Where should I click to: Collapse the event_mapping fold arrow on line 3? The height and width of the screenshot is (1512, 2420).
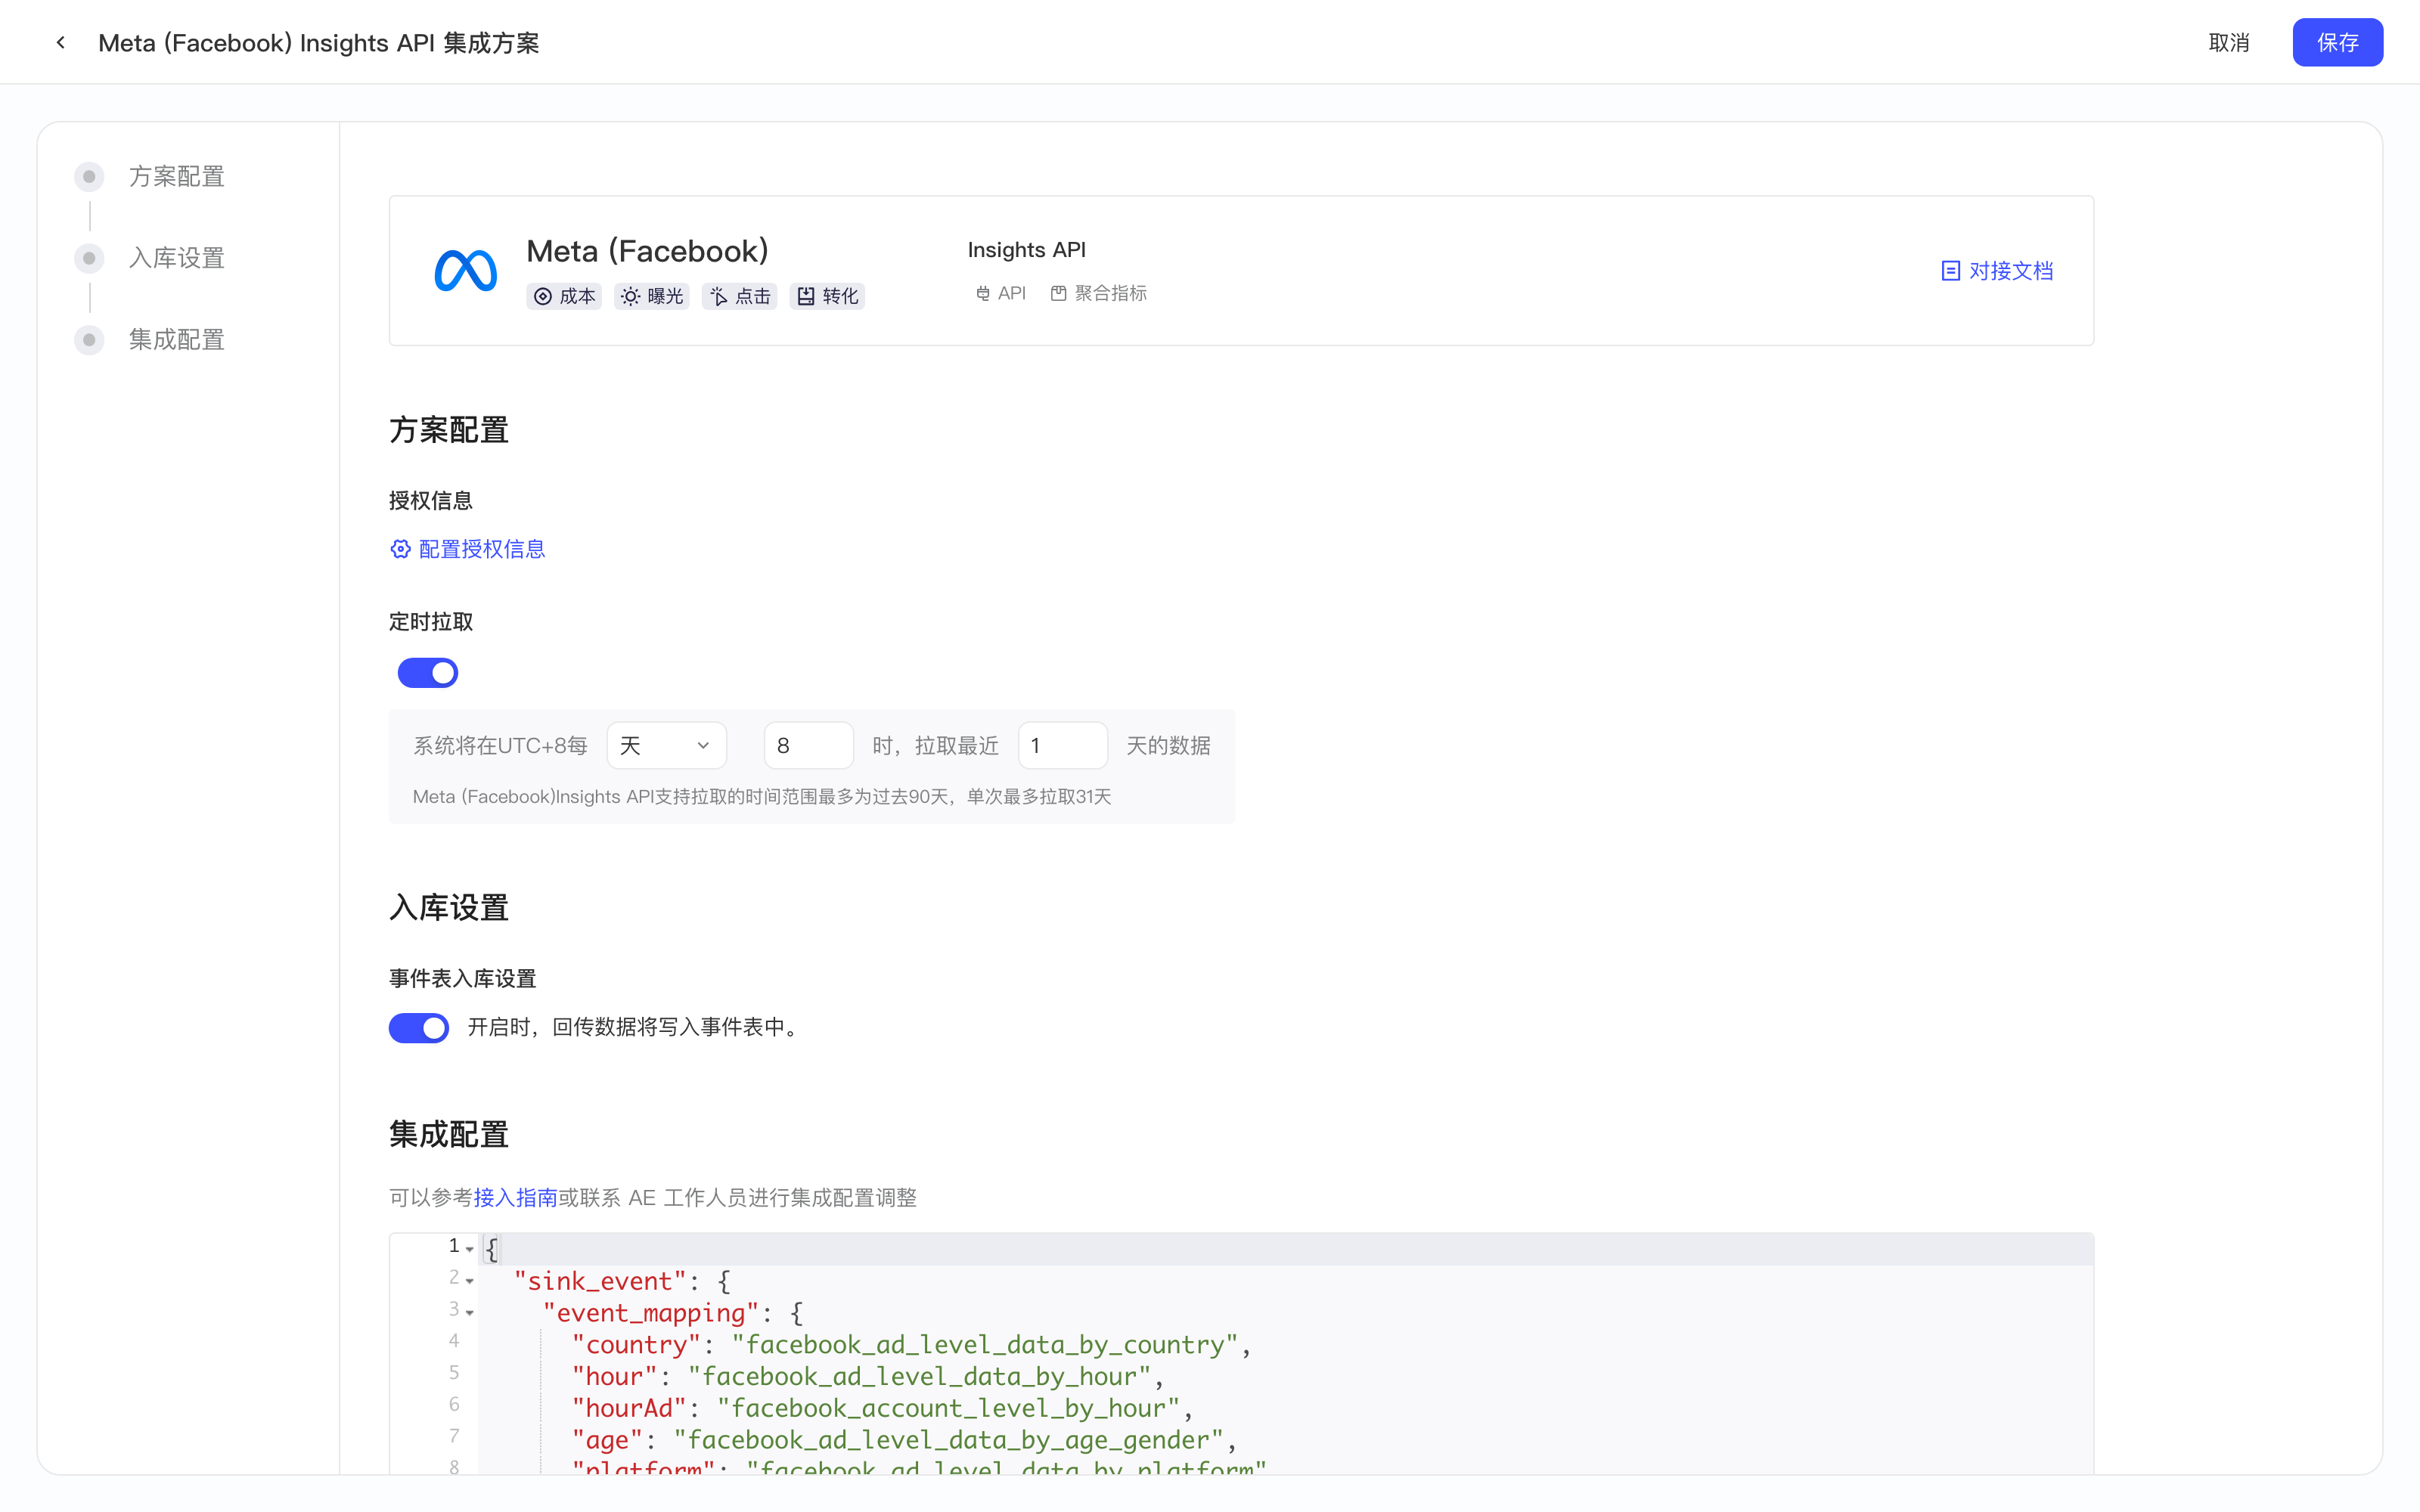469,1313
